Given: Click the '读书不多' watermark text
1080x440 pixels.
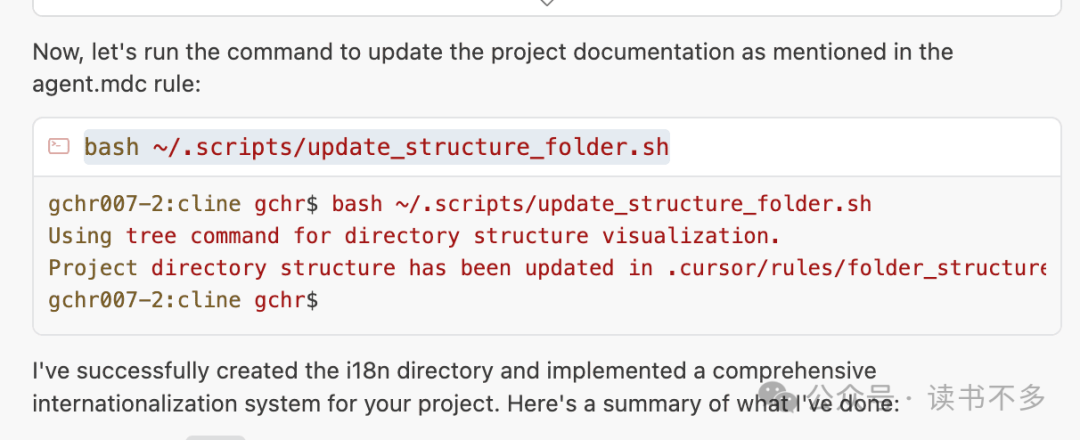Looking at the screenshot, I should click(986, 398).
